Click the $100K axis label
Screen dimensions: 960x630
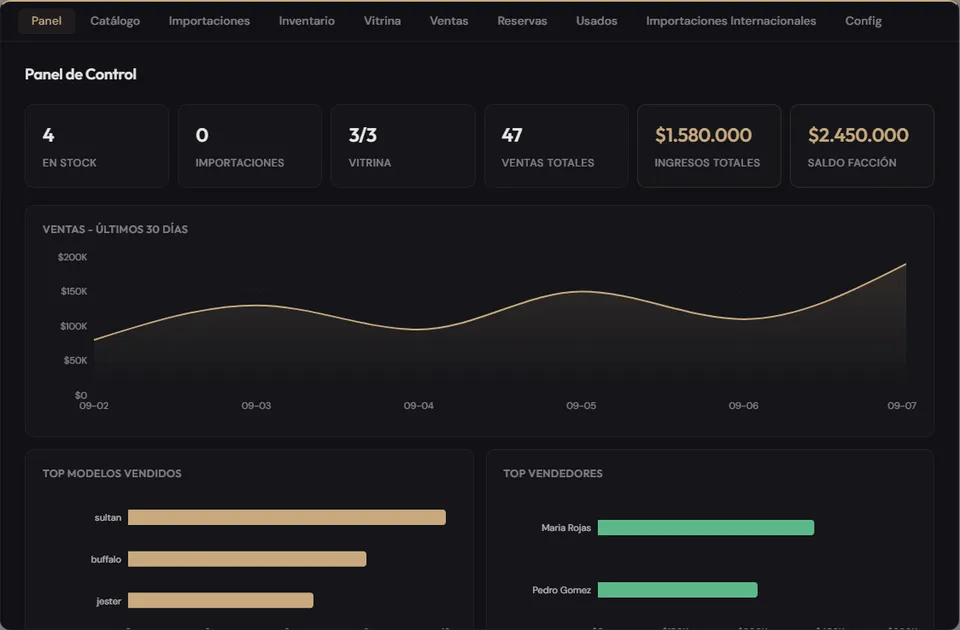tap(73, 326)
